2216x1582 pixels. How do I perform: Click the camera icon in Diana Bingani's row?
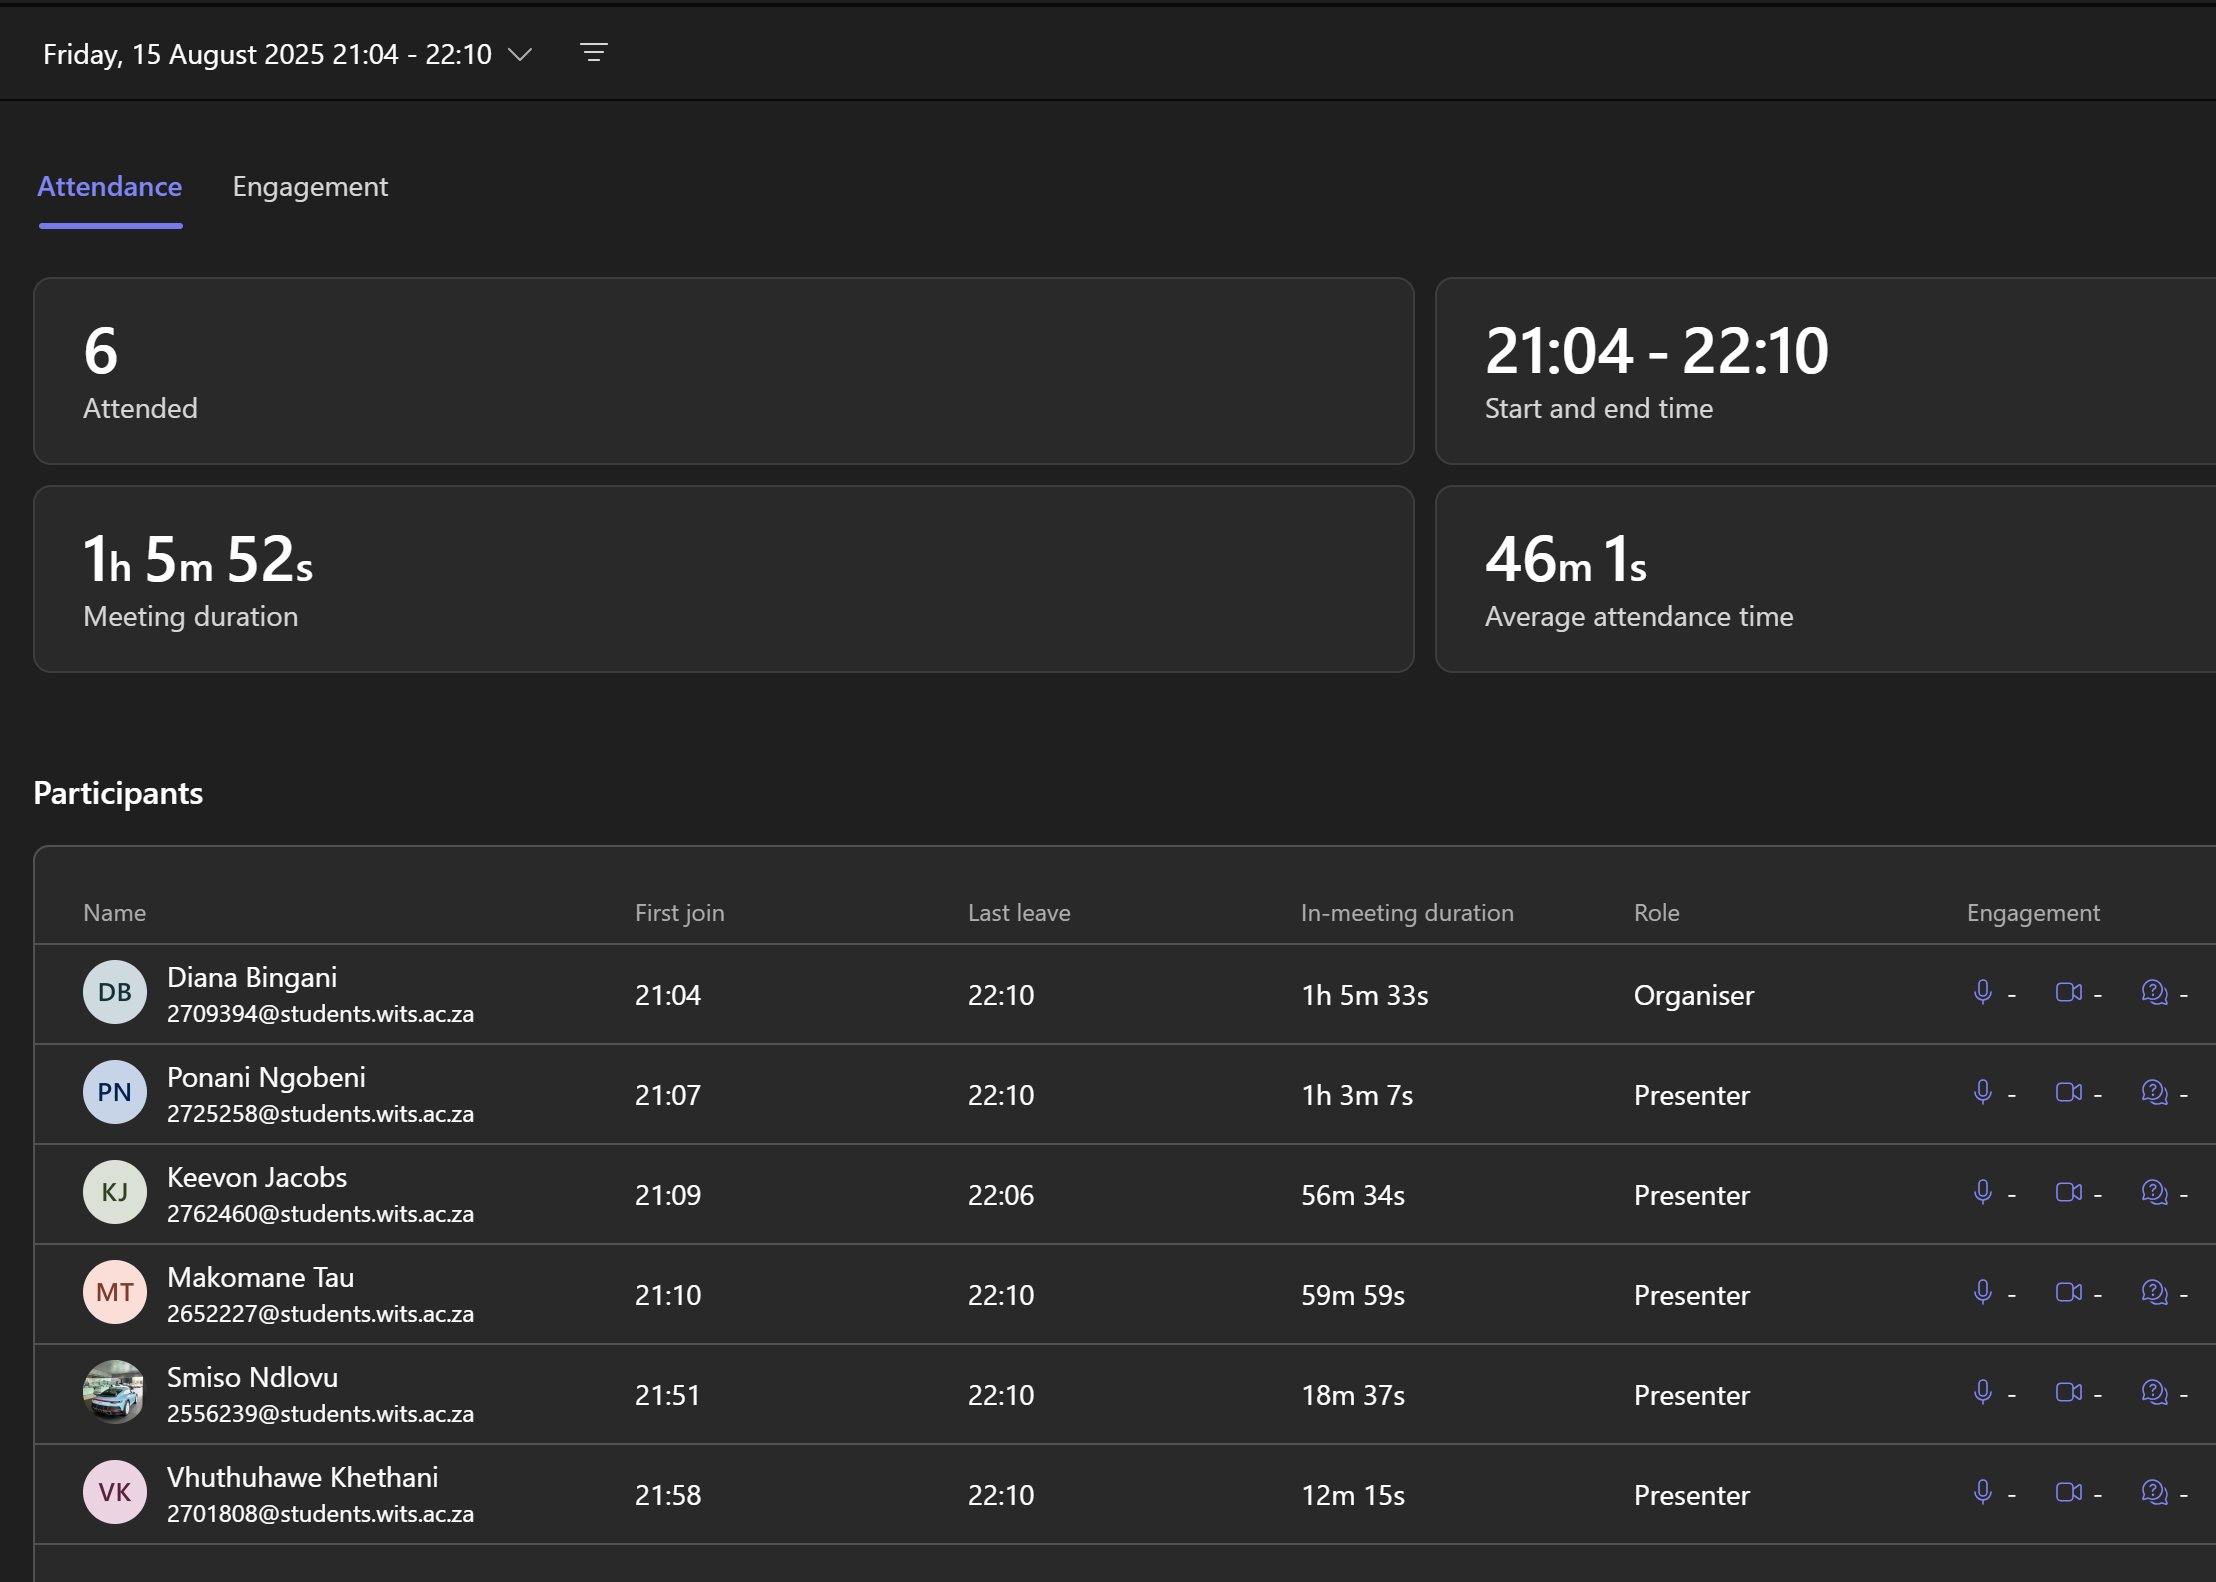[x=2068, y=992]
